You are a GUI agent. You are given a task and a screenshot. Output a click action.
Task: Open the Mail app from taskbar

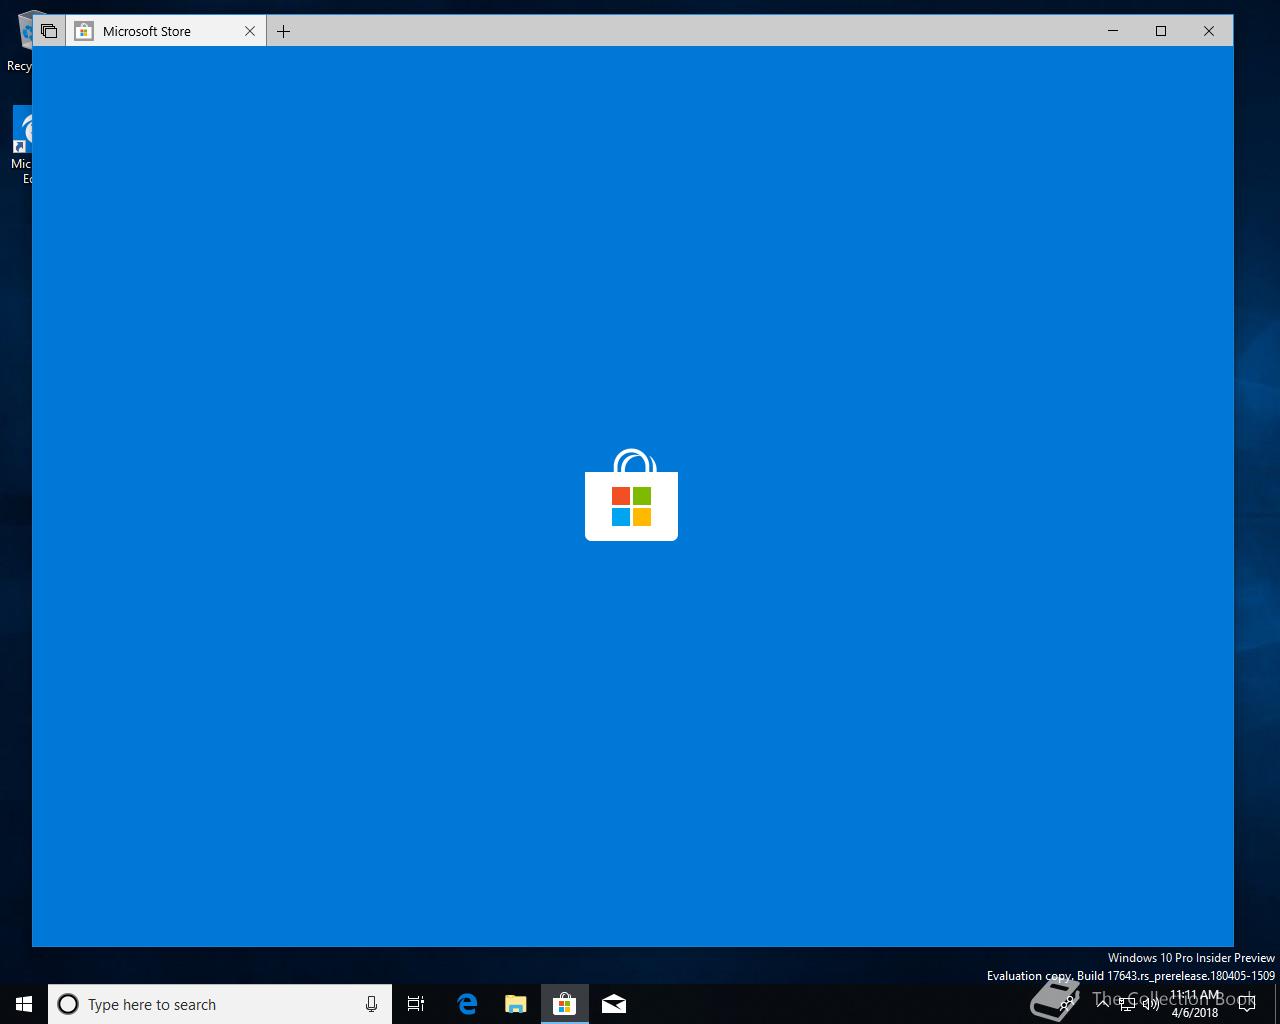click(614, 1004)
